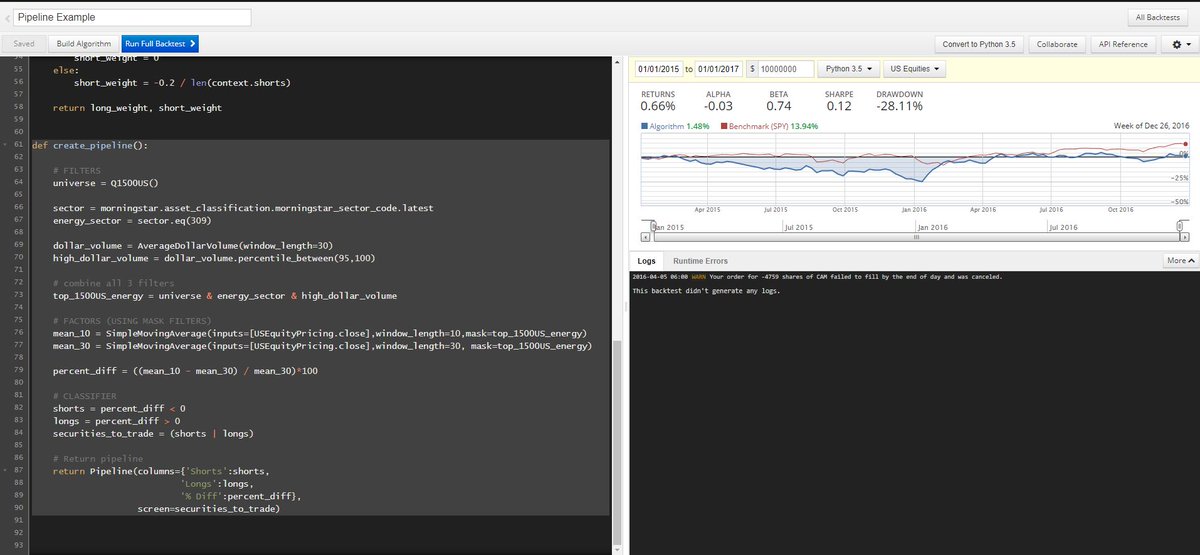Image resolution: width=1200 pixels, height=555 pixels.
Task: Click the 'screen=securities_to_trade)' line
Action: tap(209, 508)
